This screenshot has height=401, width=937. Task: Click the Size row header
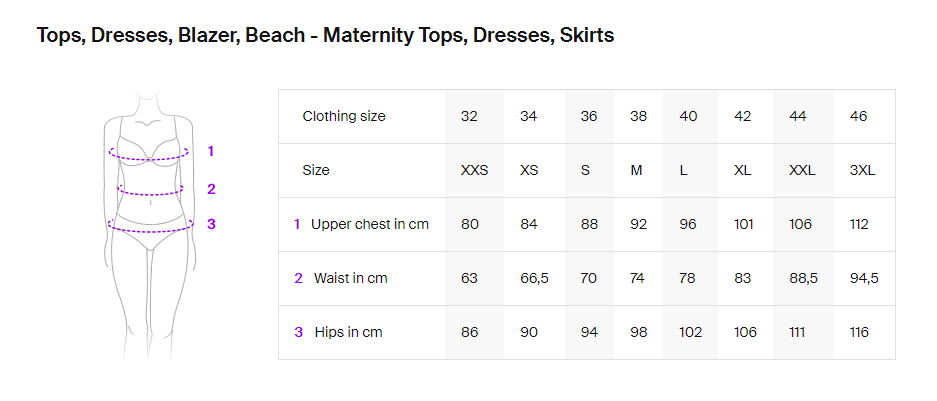click(316, 170)
